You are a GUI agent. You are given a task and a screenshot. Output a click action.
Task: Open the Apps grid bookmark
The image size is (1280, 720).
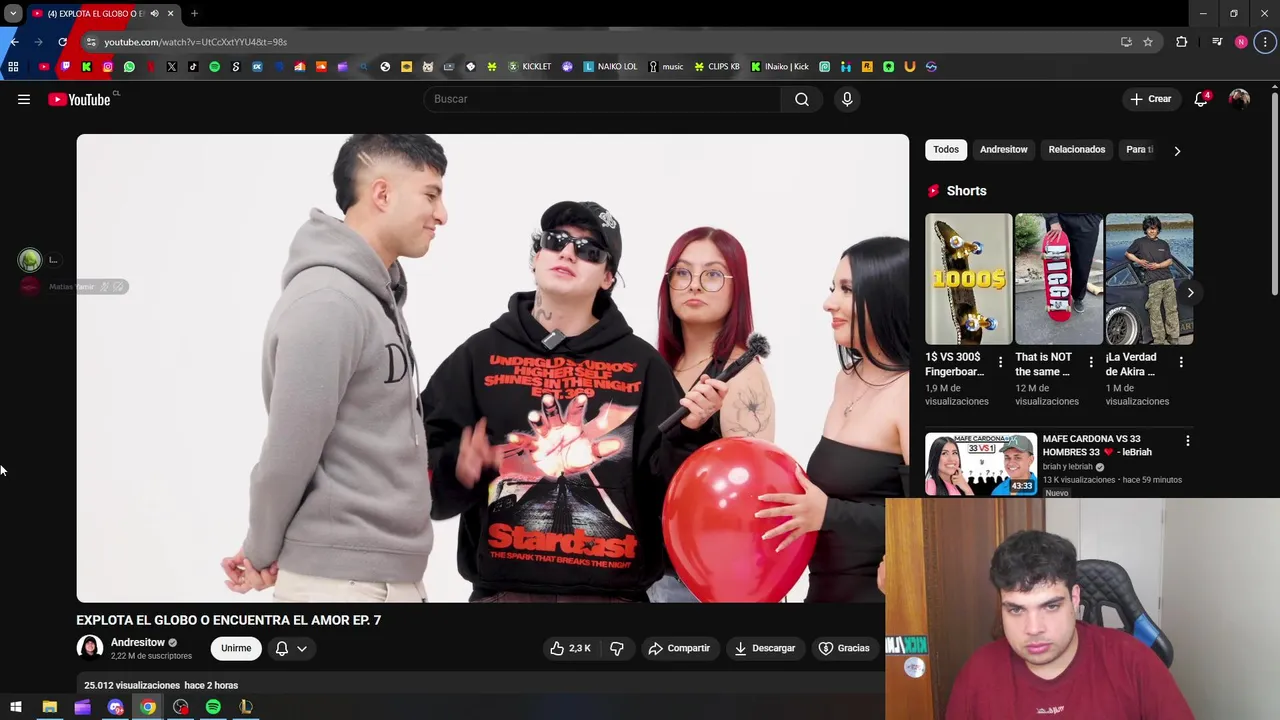click(13, 67)
